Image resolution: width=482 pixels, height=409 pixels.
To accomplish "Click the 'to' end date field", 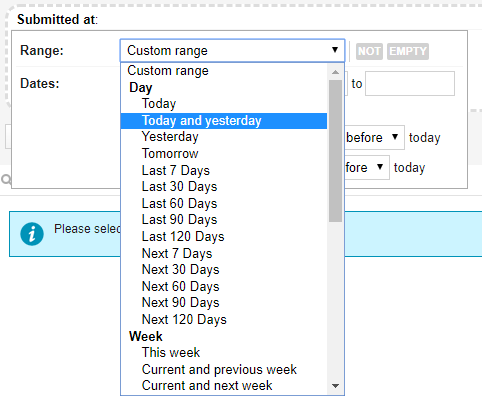I will point(410,83).
